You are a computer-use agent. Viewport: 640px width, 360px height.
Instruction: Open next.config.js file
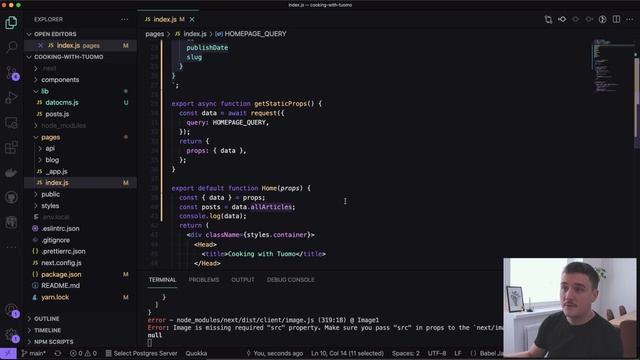tap(80, 263)
